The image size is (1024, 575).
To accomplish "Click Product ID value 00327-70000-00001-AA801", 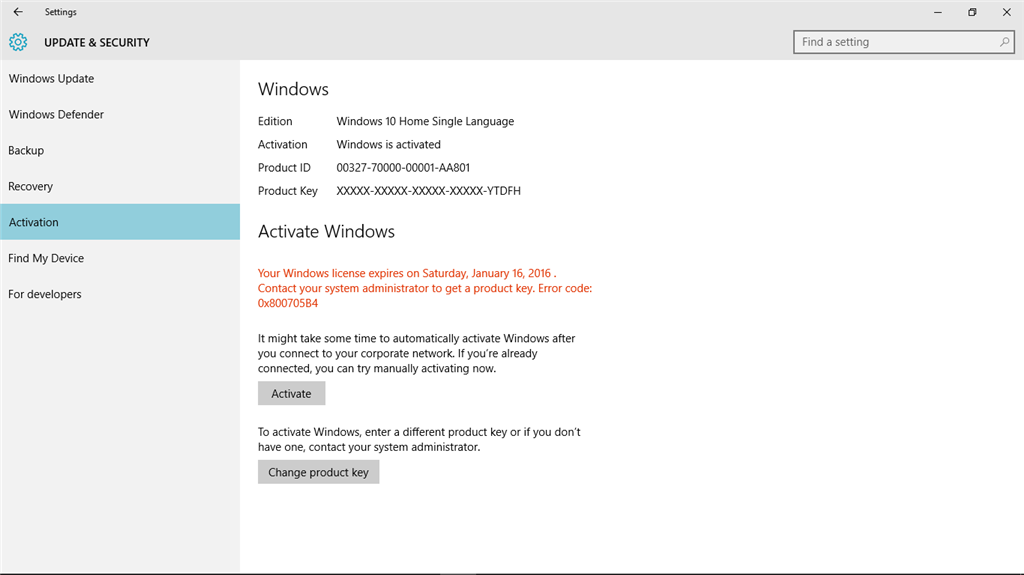I will click(403, 168).
